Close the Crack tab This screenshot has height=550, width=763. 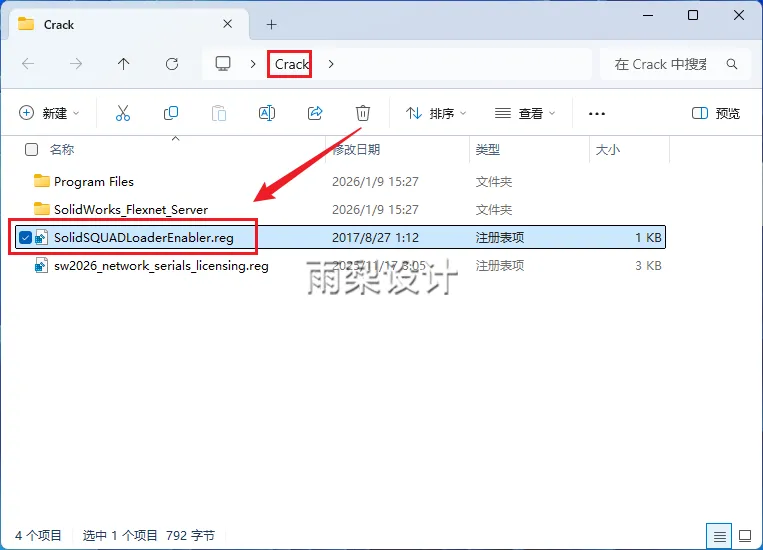point(227,24)
